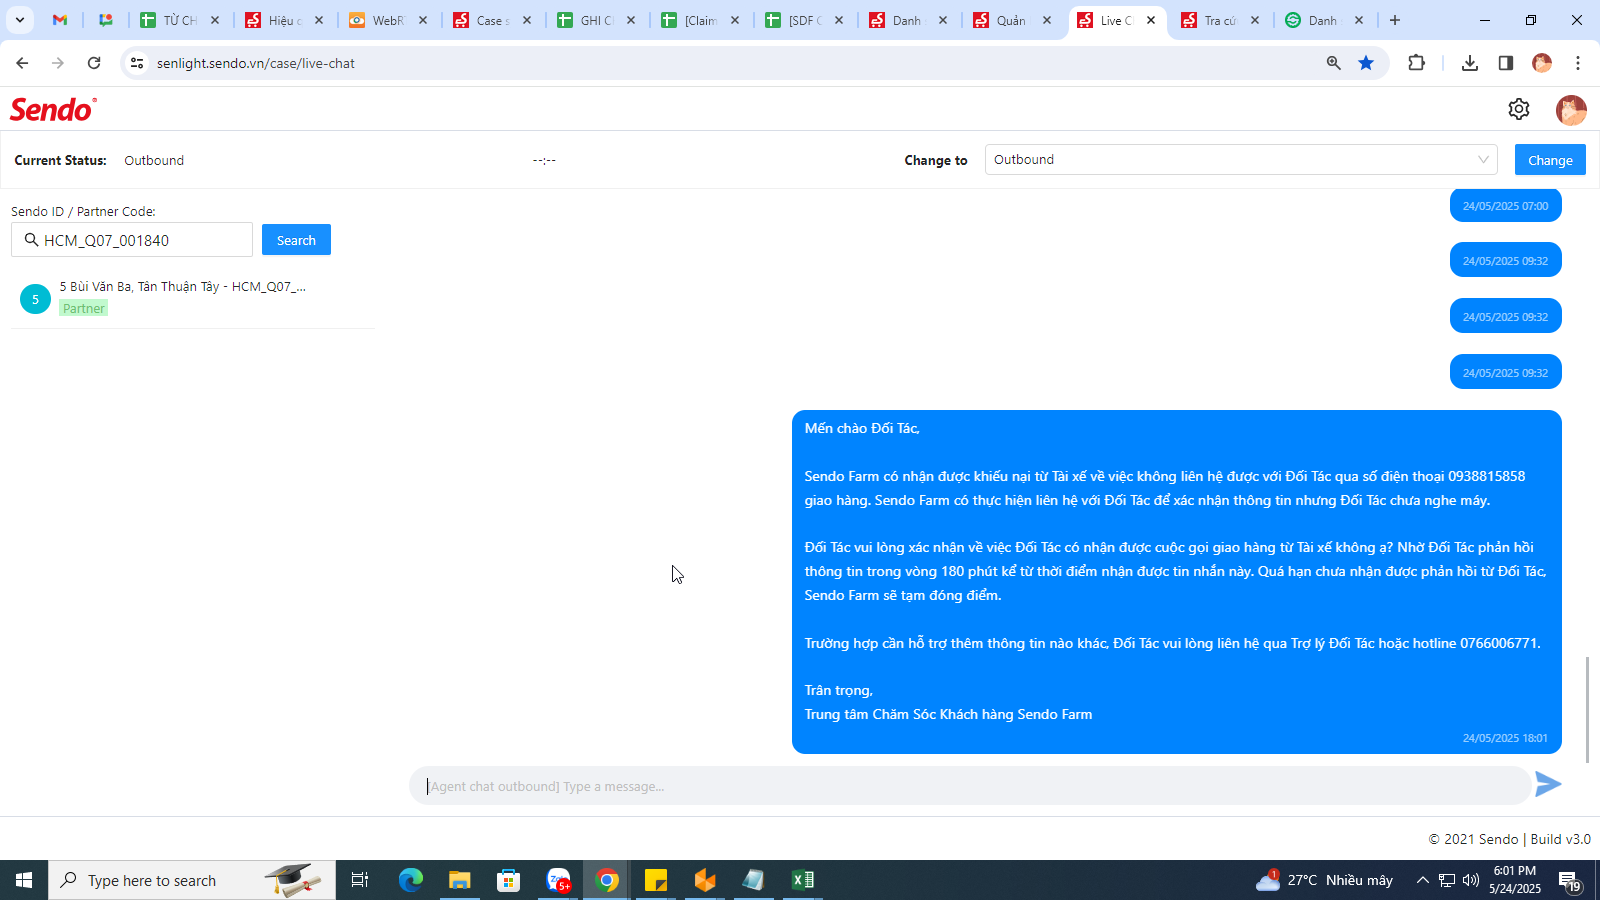Open the settings gear icon in Sendo header
This screenshot has width=1600, height=900.
[x=1519, y=109]
